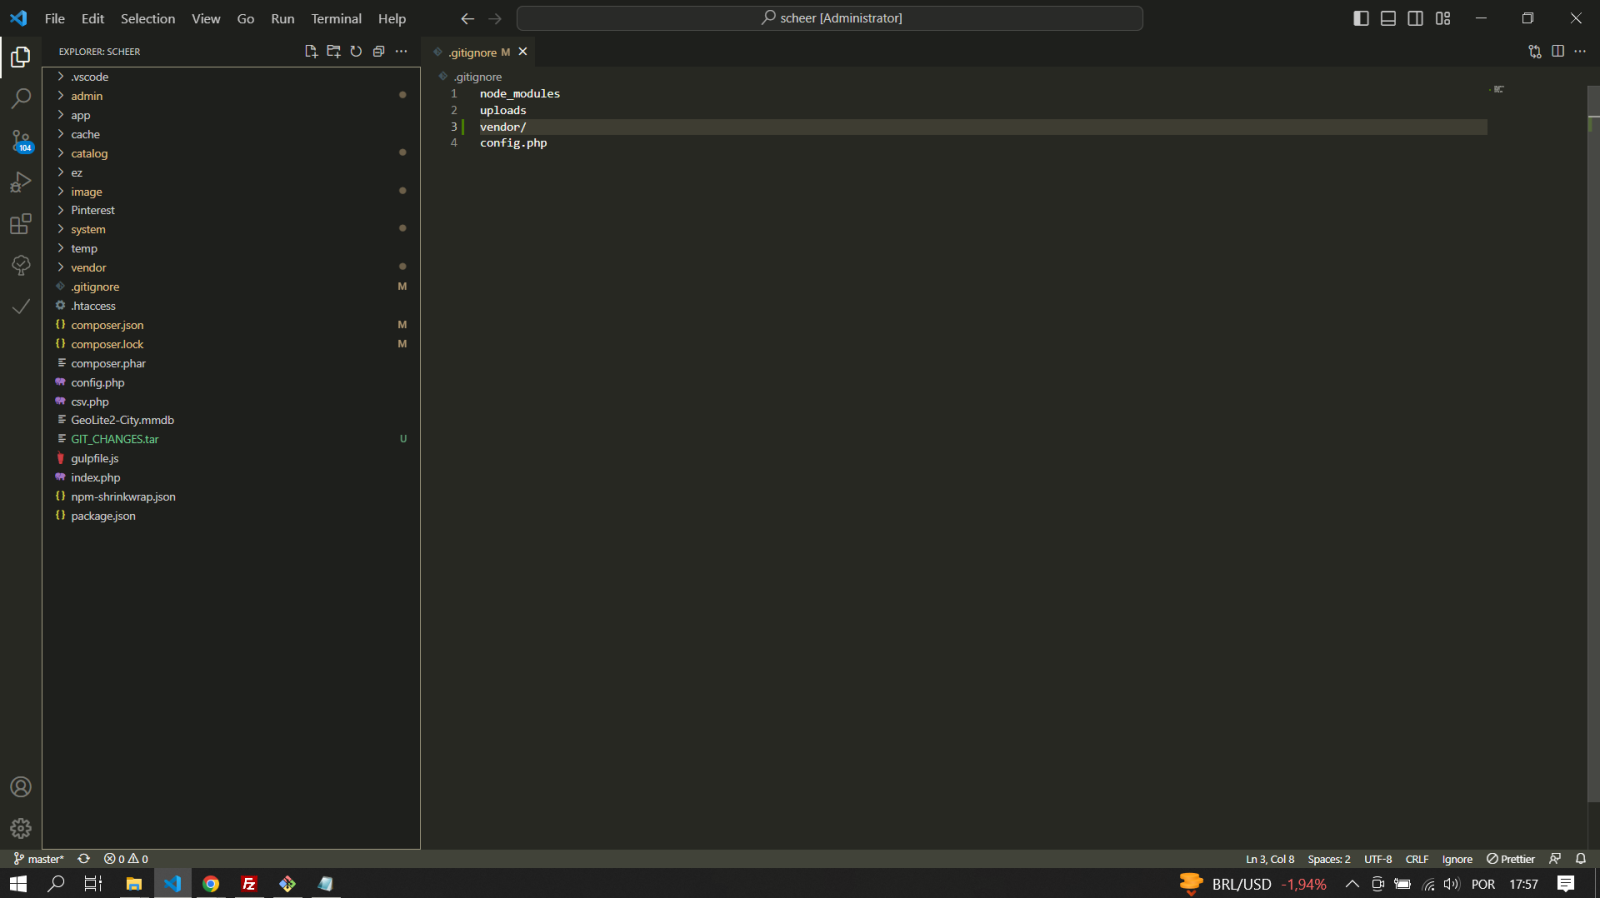Collapse all folders in Explorer
The width and height of the screenshot is (1600, 898).
tap(379, 52)
